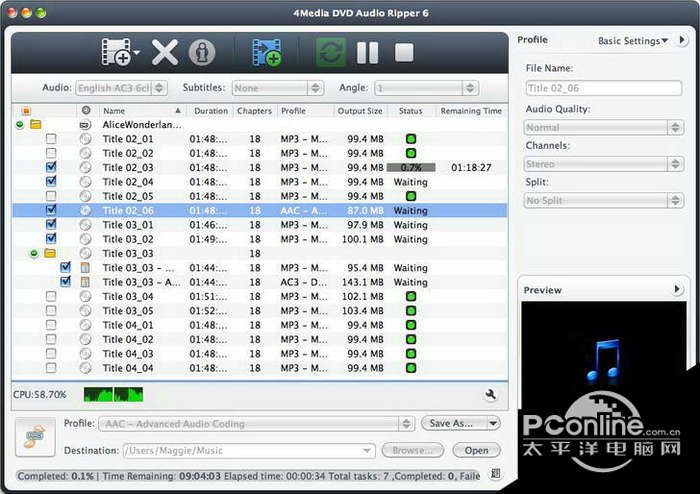Click the disc column header icon
700x494 pixels.
coord(86,110)
